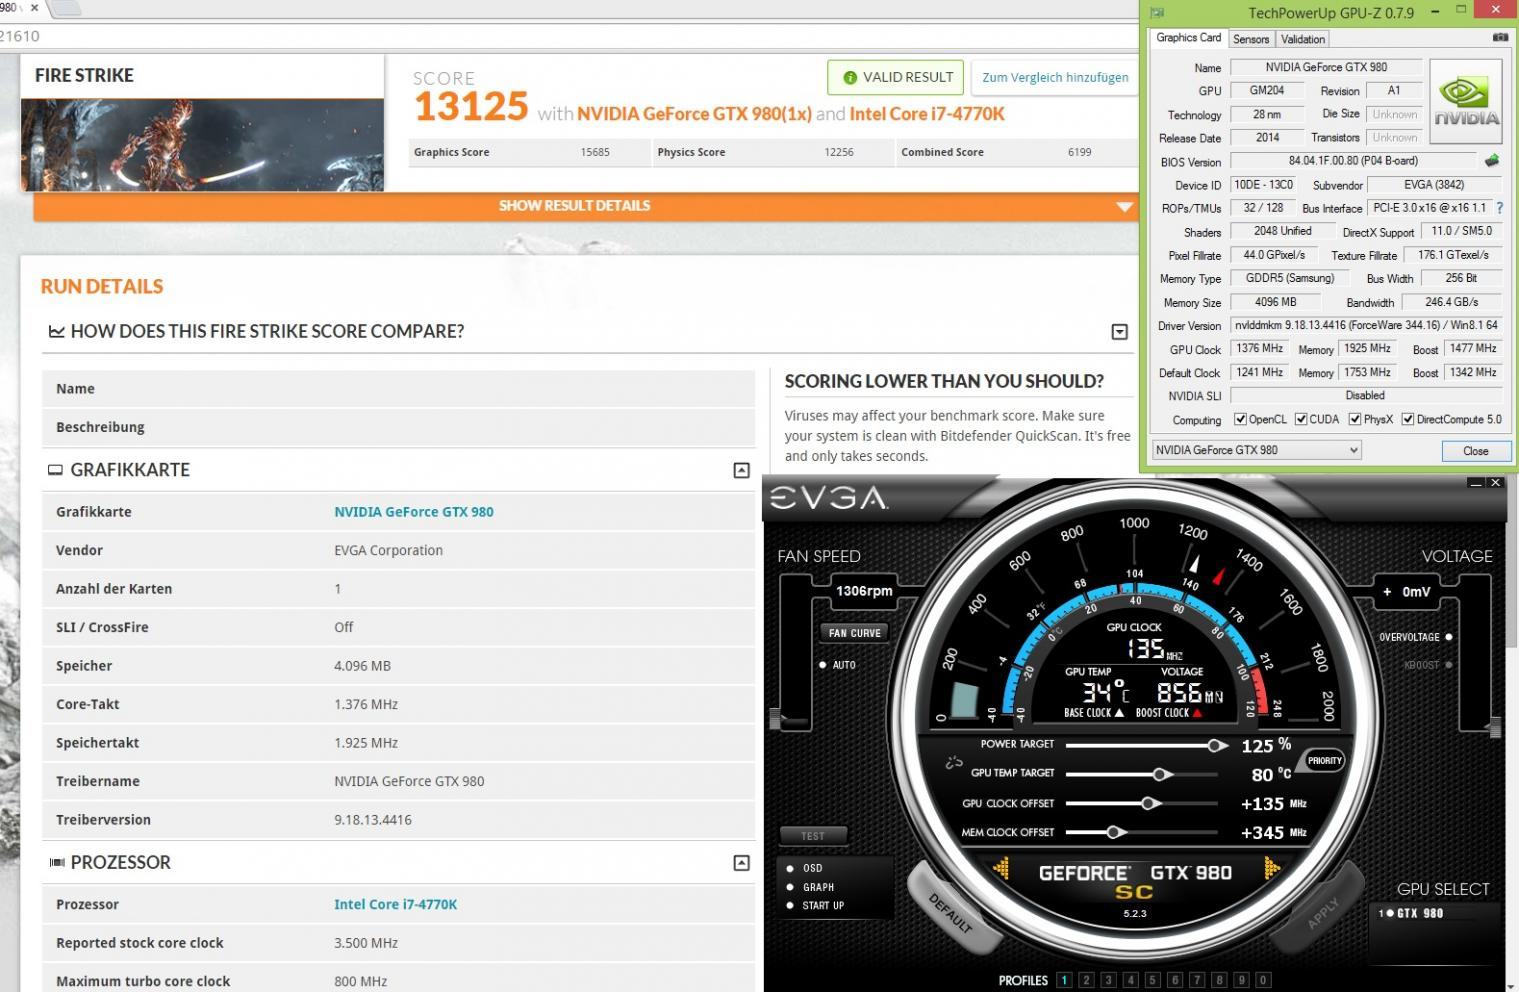Select profile slot 7 in EVGA Precision

click(x=1196, y=980)
